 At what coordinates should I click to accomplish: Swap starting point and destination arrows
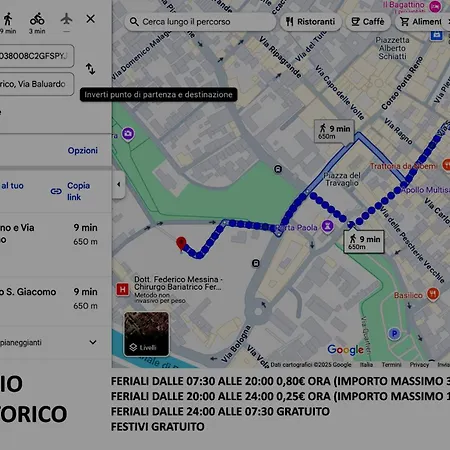90,69
